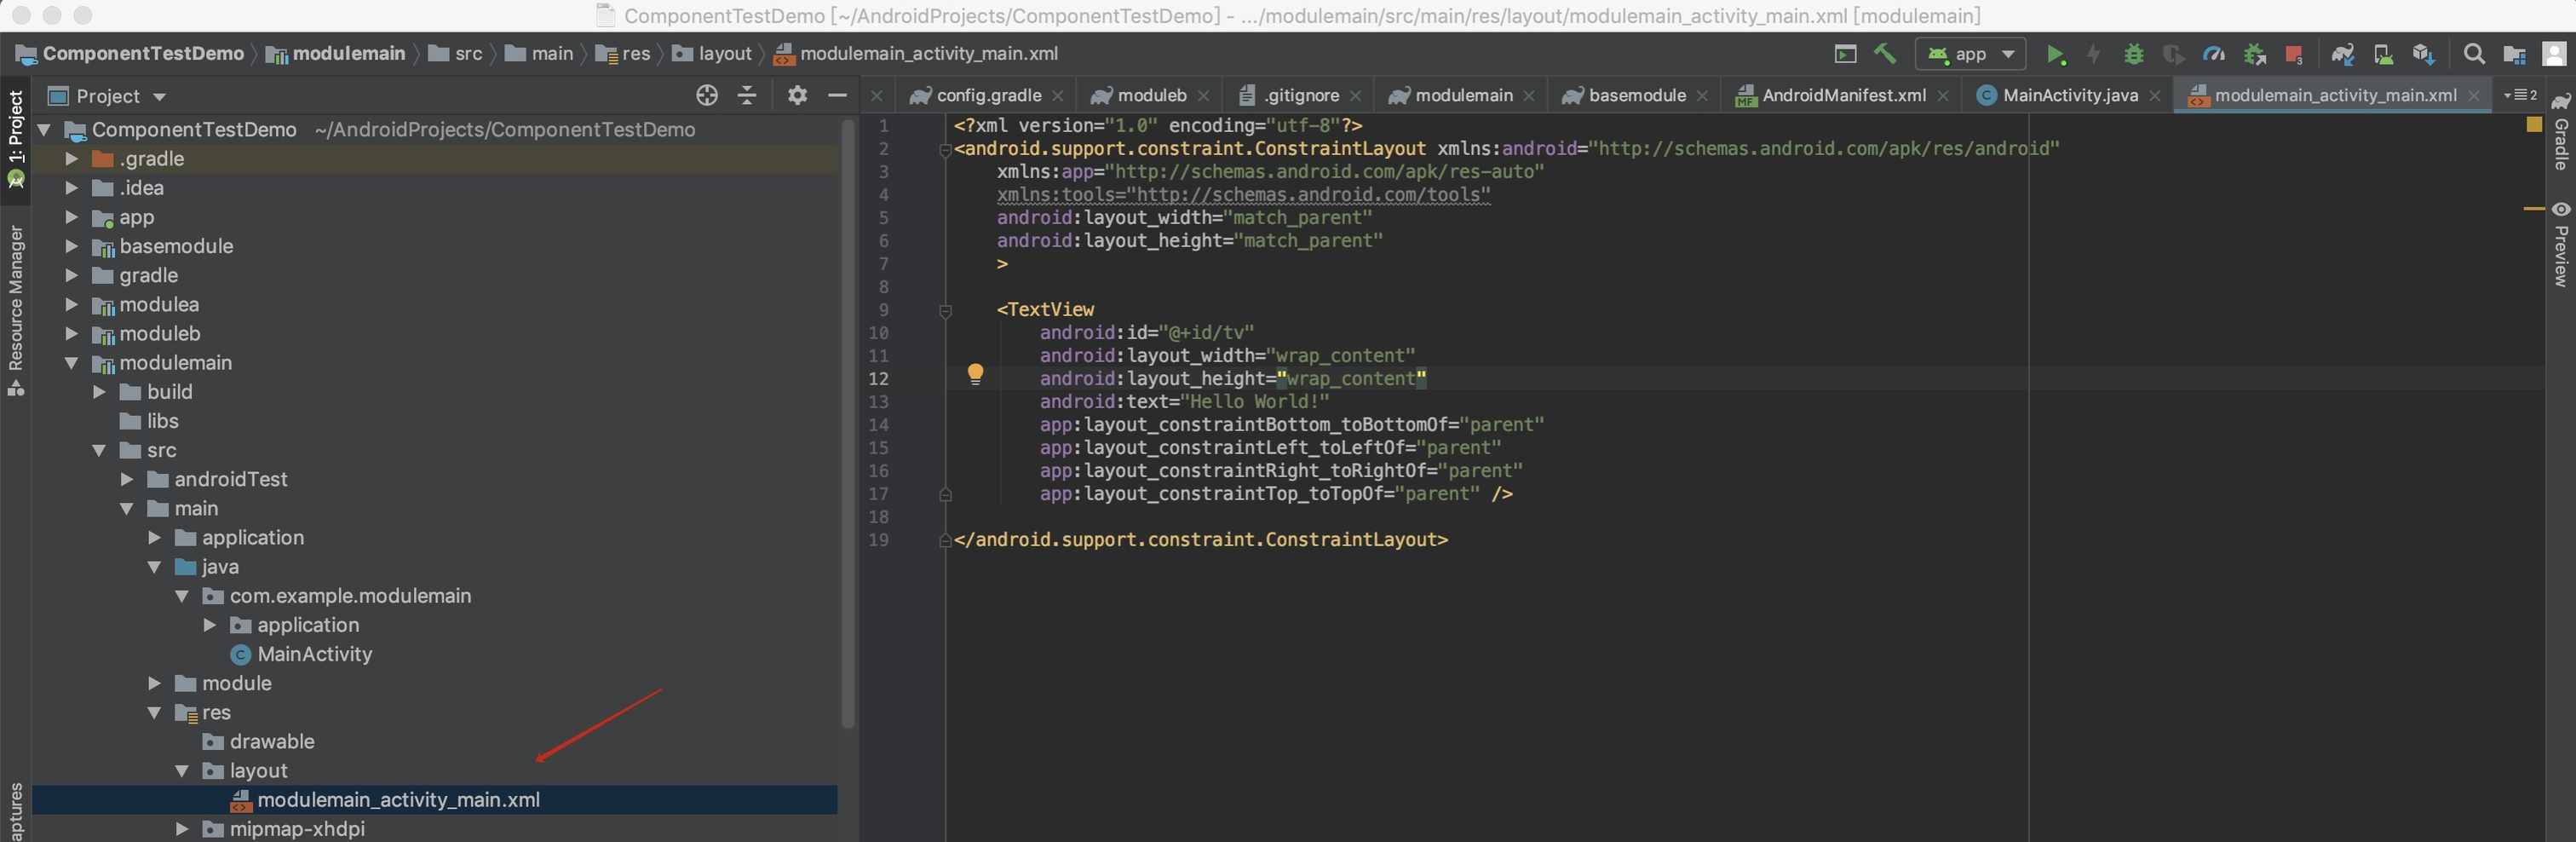The height and width of the screenshot is (842, 2576).
Task: Click Apply Changes lightning icon
Action: pyautogui.click(x=2093, y=54)
